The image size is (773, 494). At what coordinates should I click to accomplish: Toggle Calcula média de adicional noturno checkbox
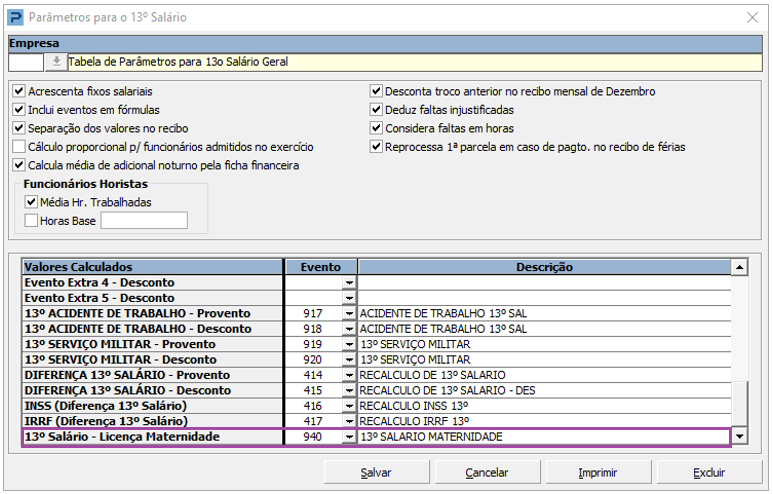point(19,165)
